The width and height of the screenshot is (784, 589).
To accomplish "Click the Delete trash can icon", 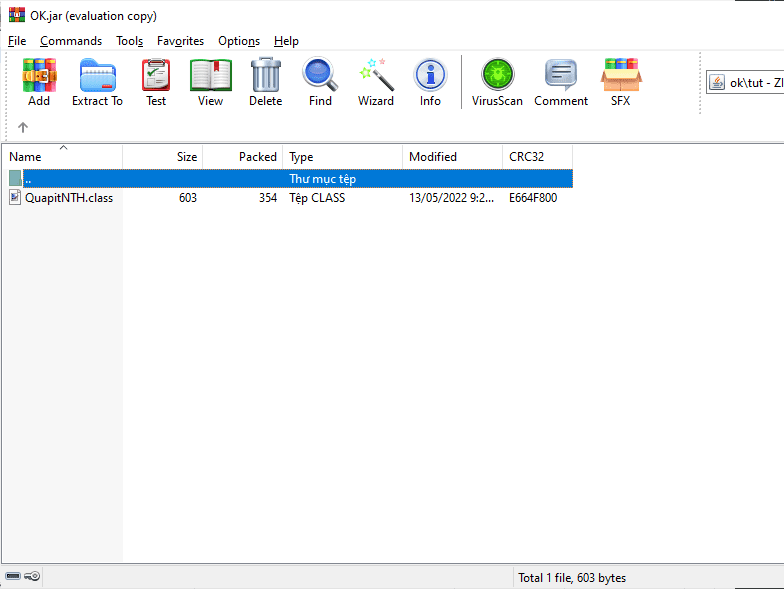I will [x=265, y=82].
